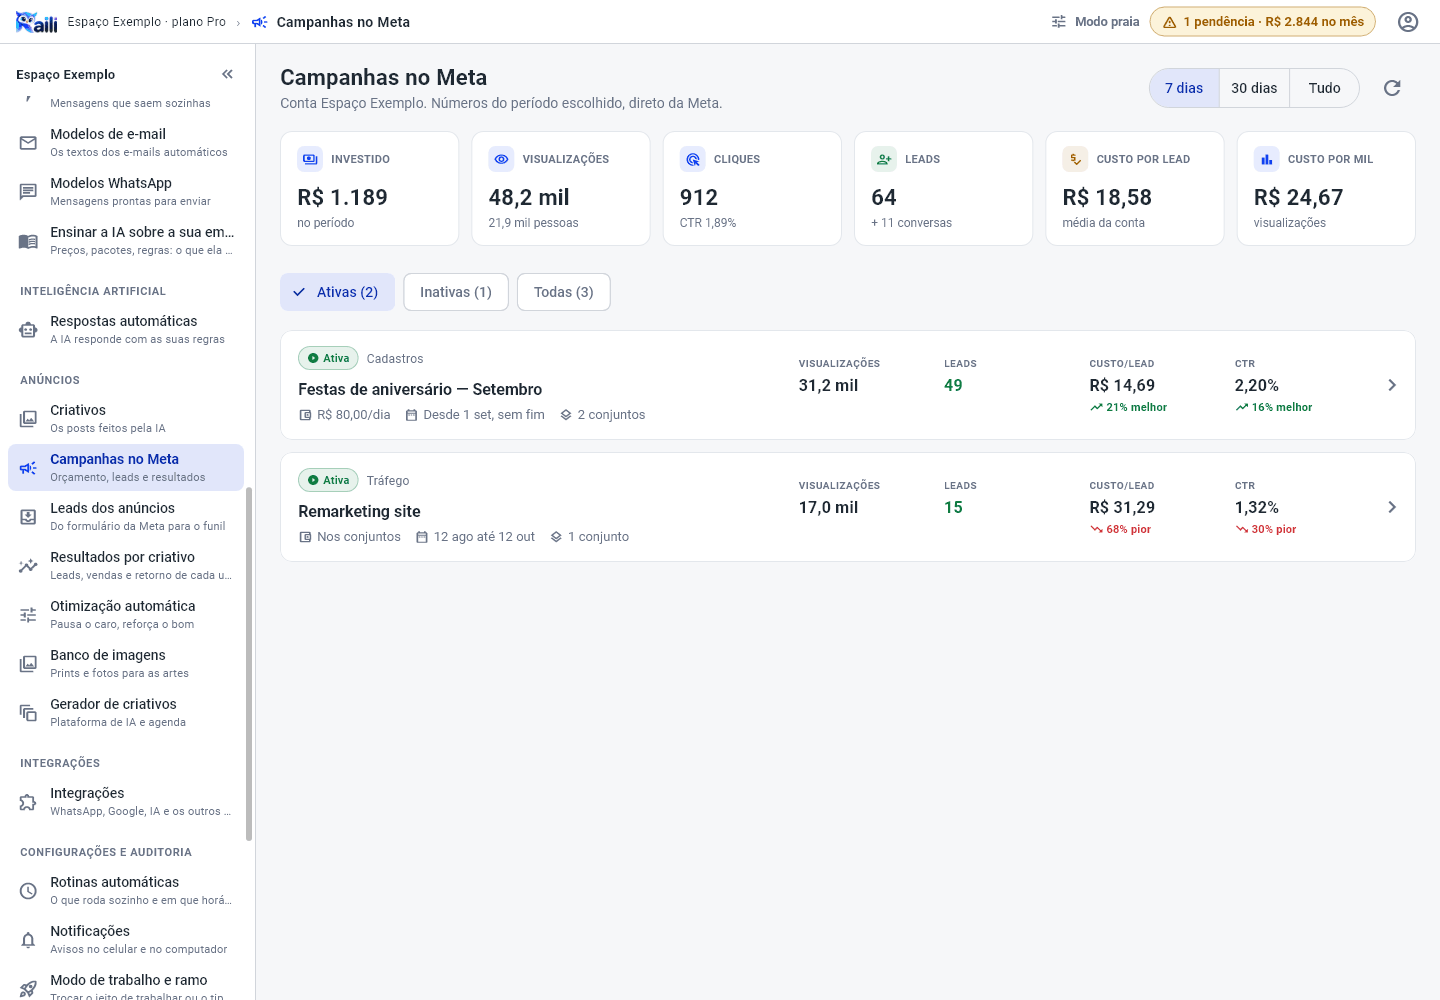Switch period to 30 dias
The image size is (1440, 1000).
coord(1254,88)
